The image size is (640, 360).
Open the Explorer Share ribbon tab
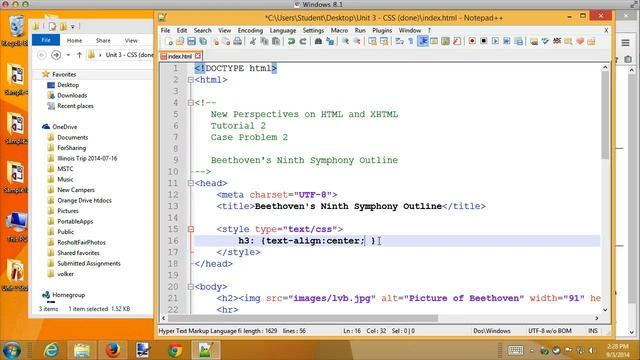click(x=103, y=40)
